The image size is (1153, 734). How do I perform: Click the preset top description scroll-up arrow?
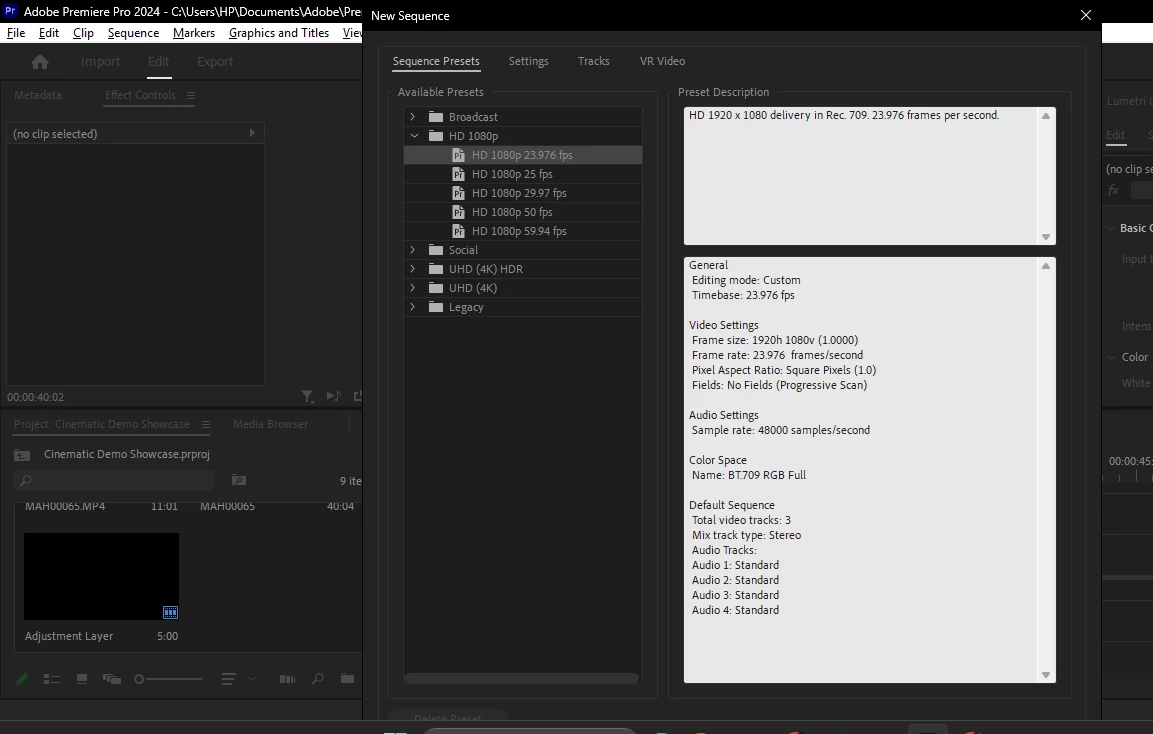(1046, 116)
